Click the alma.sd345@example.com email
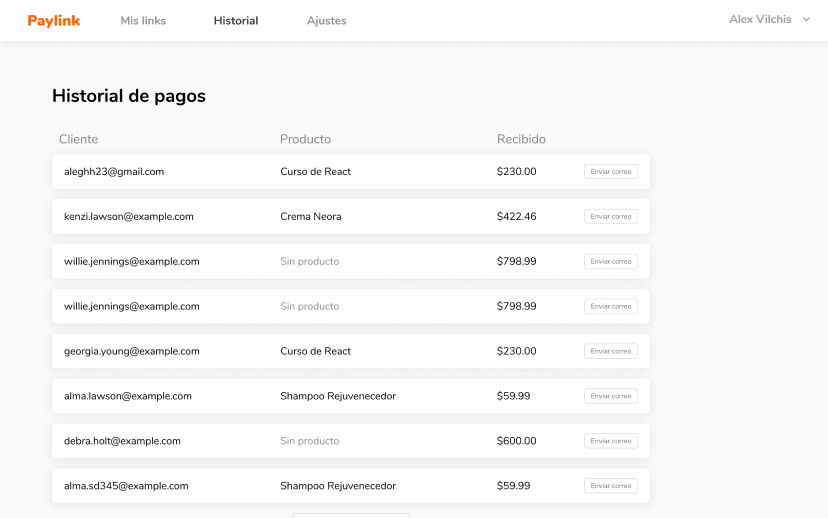Screen dimensions: 828x518 (x=126, y=486)
